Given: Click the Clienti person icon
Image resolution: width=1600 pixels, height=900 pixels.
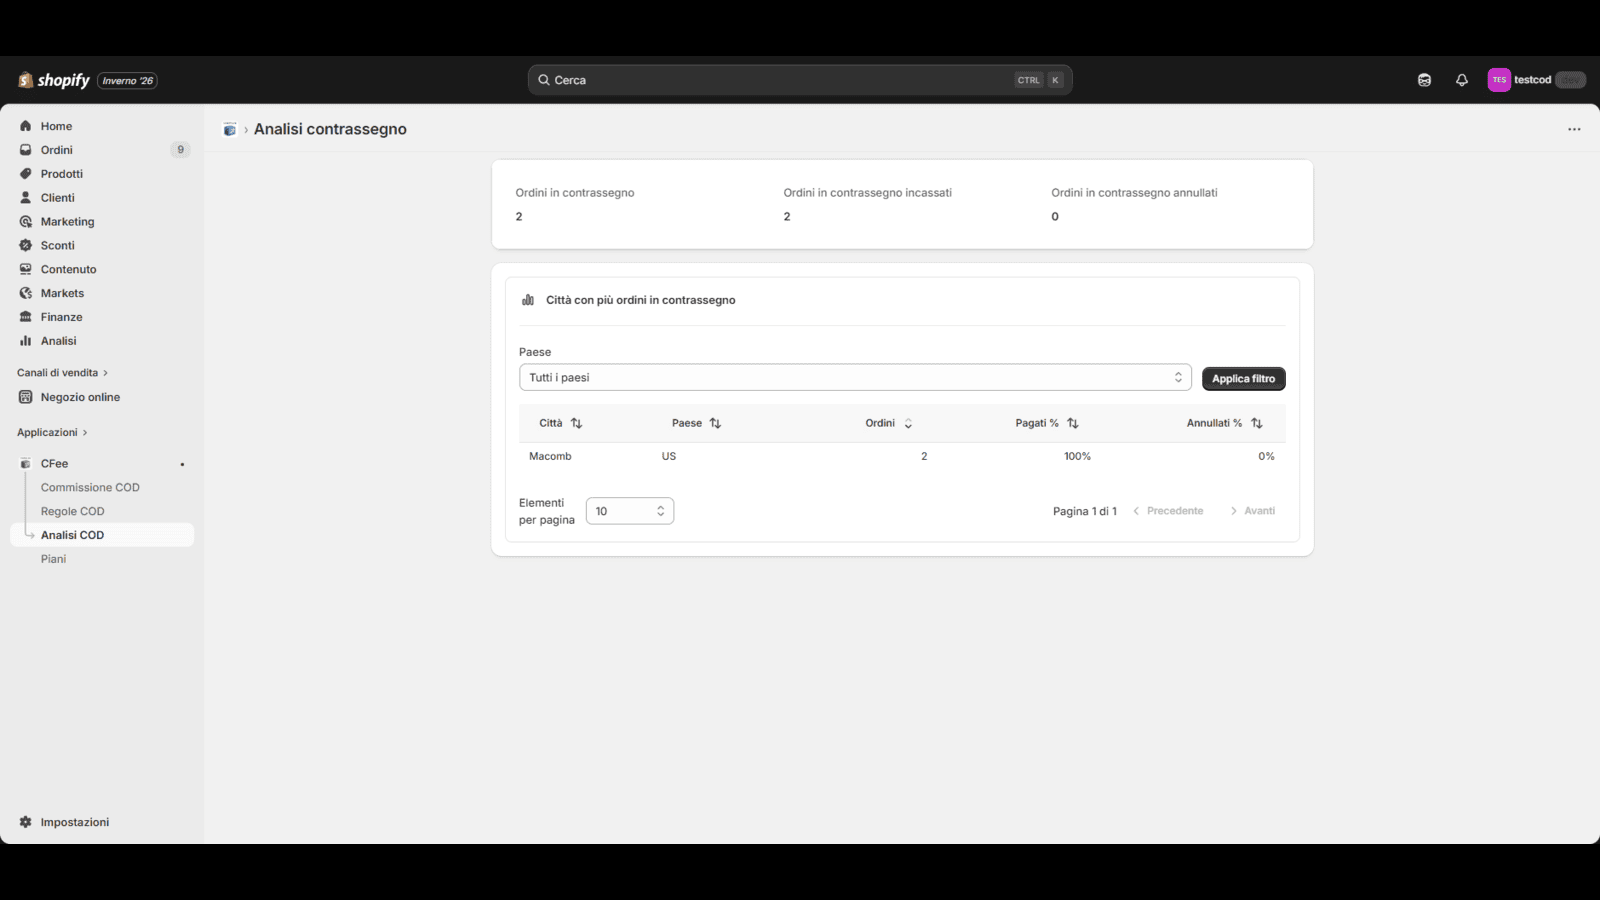Looking at the screenshot, I should pos(26,198).
